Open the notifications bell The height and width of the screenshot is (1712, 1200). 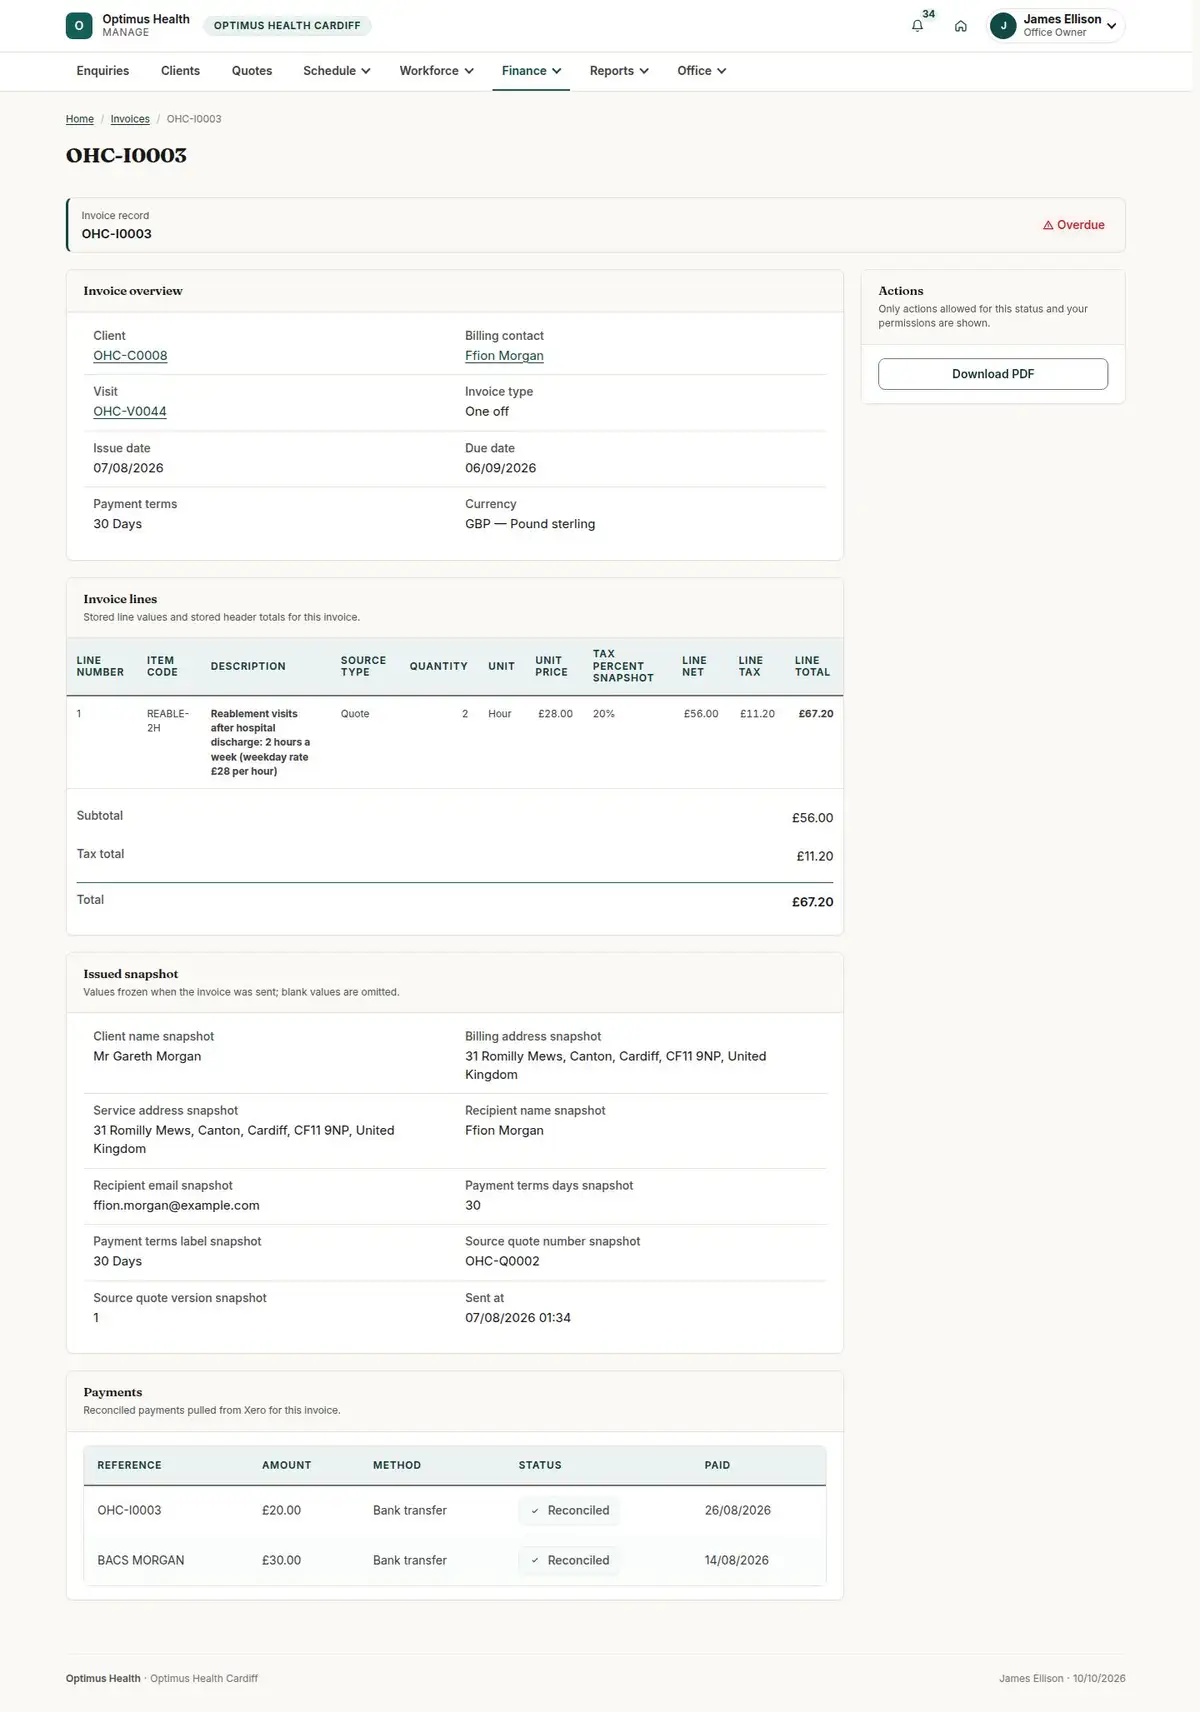pyautogui.click(x=917, y=26)
